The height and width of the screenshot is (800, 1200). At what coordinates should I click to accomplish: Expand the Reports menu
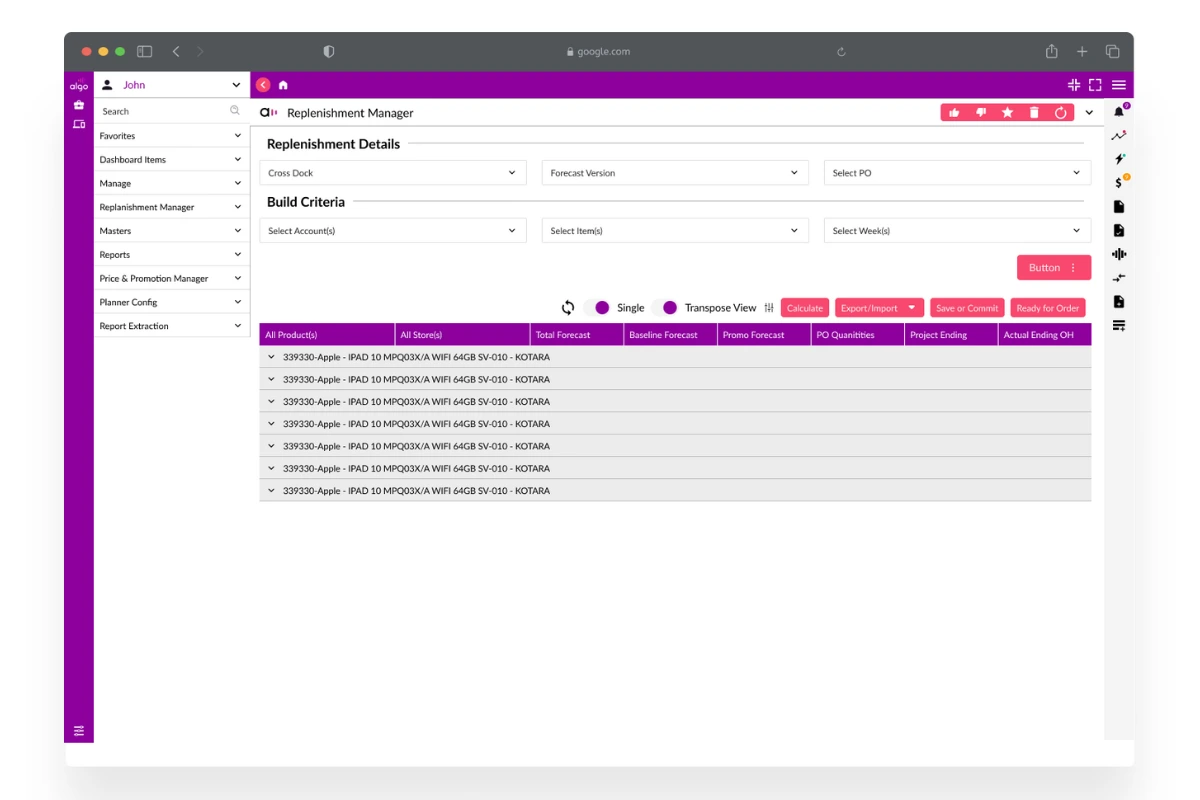[172, 255]
